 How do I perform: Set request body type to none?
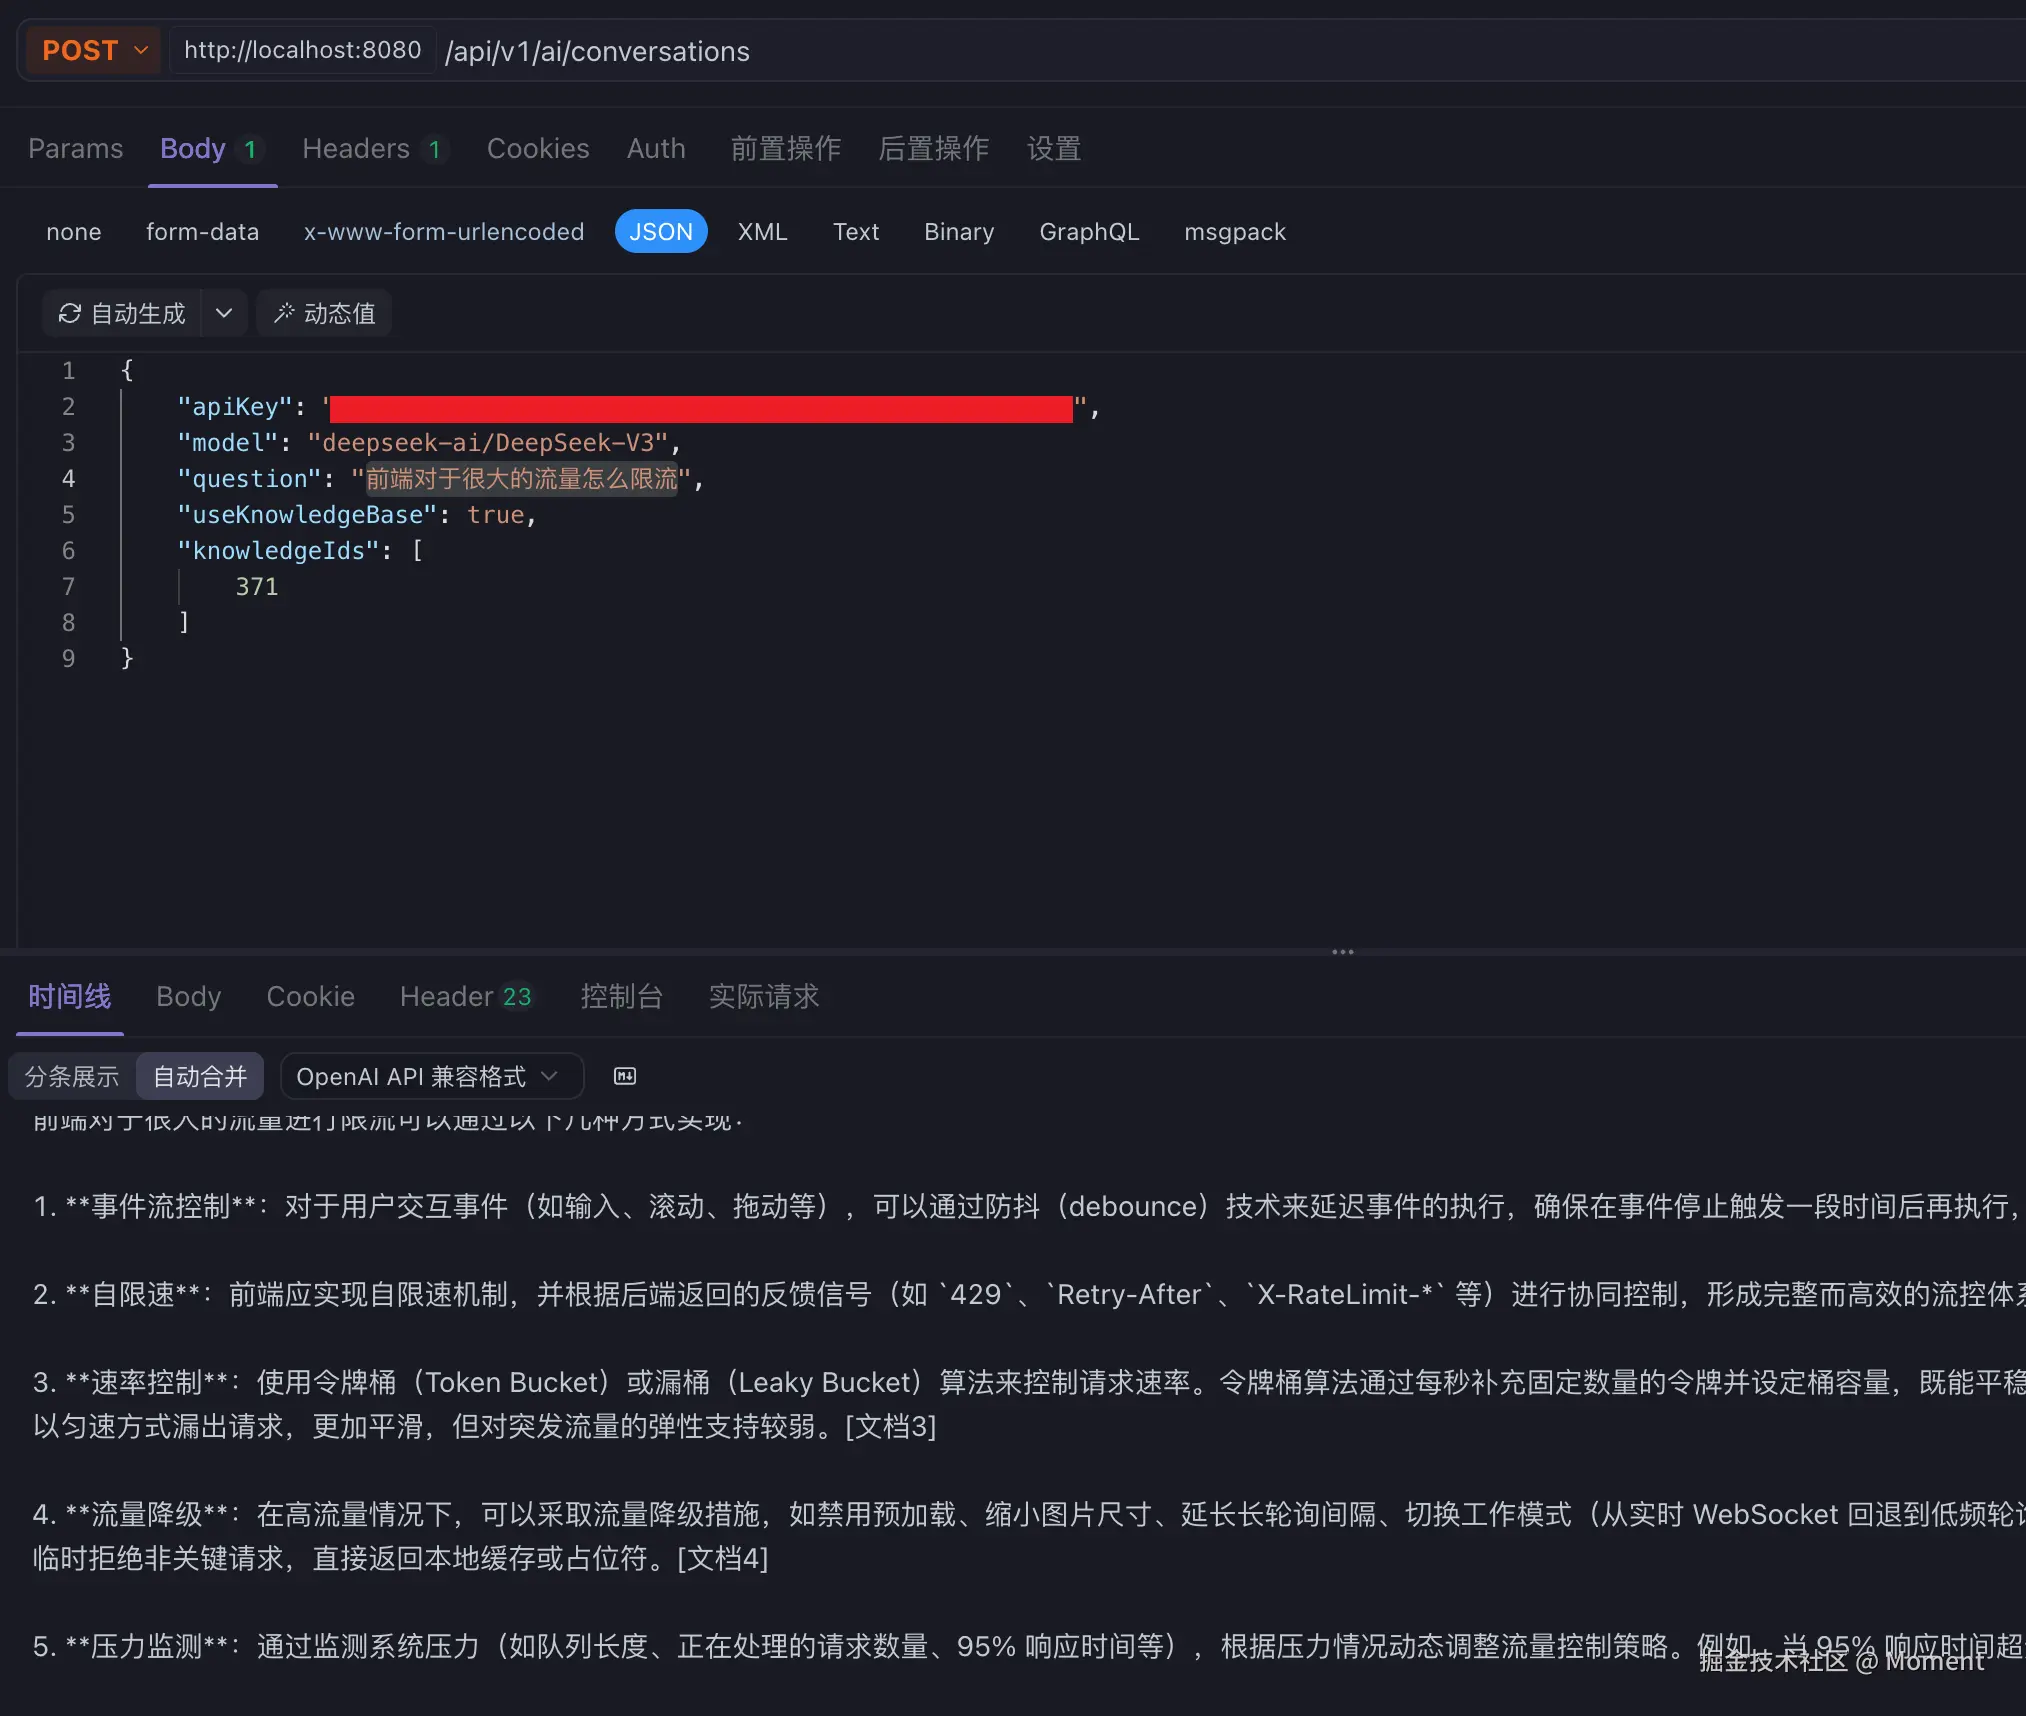73,231
